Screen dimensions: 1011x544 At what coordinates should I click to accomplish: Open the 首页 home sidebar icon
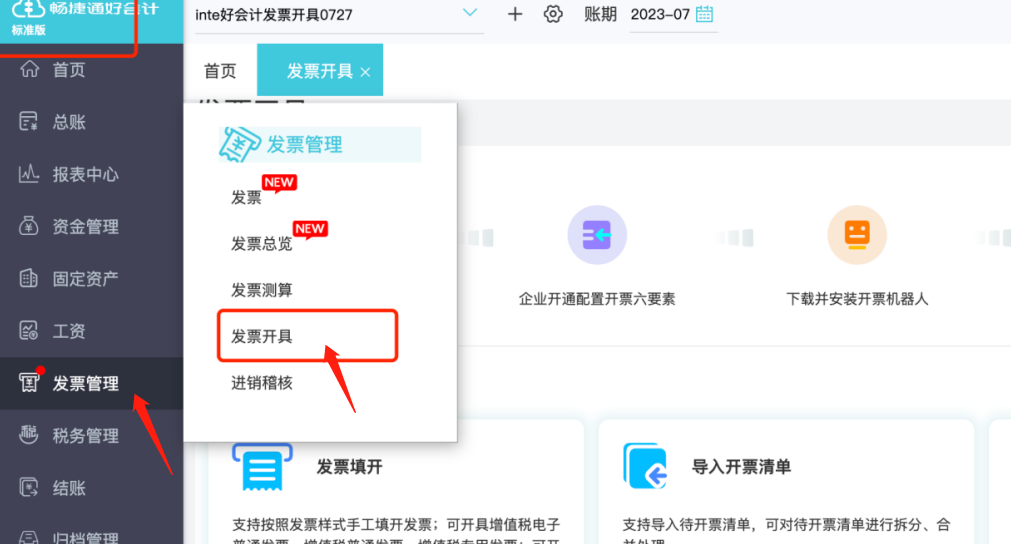29,68
